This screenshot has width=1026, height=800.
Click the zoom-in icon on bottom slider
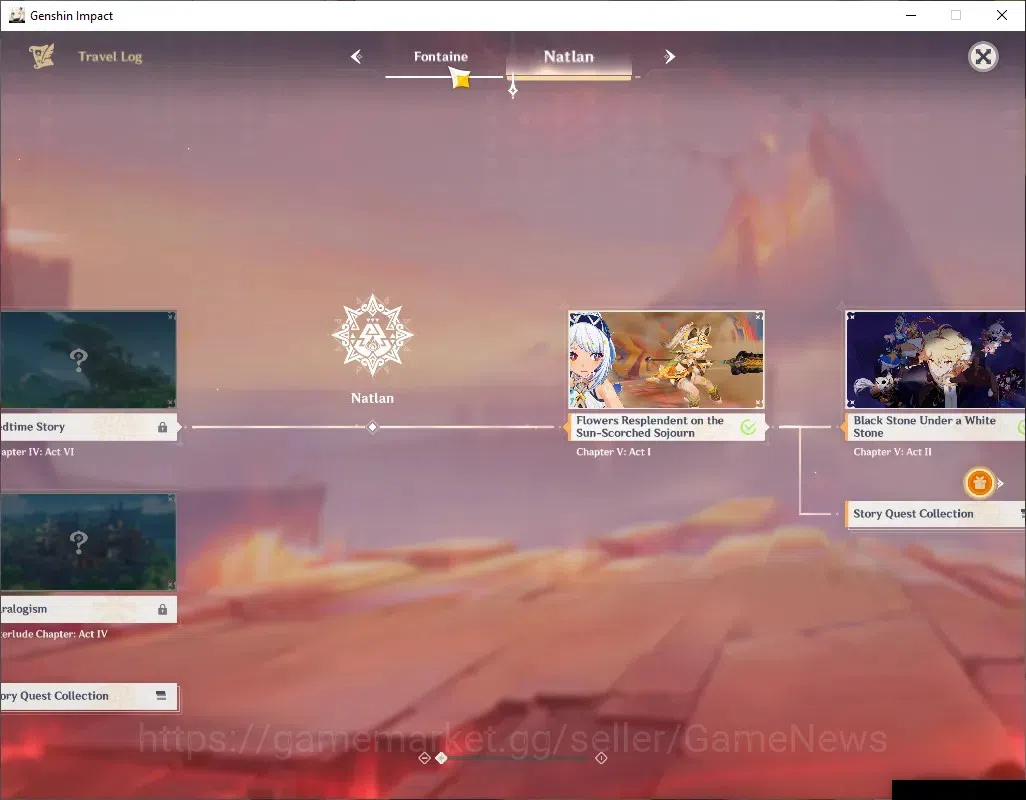coord(601,757)
